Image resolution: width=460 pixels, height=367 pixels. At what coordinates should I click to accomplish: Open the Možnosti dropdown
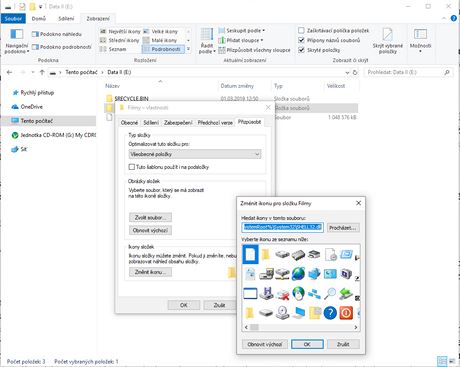coord(420,41)
